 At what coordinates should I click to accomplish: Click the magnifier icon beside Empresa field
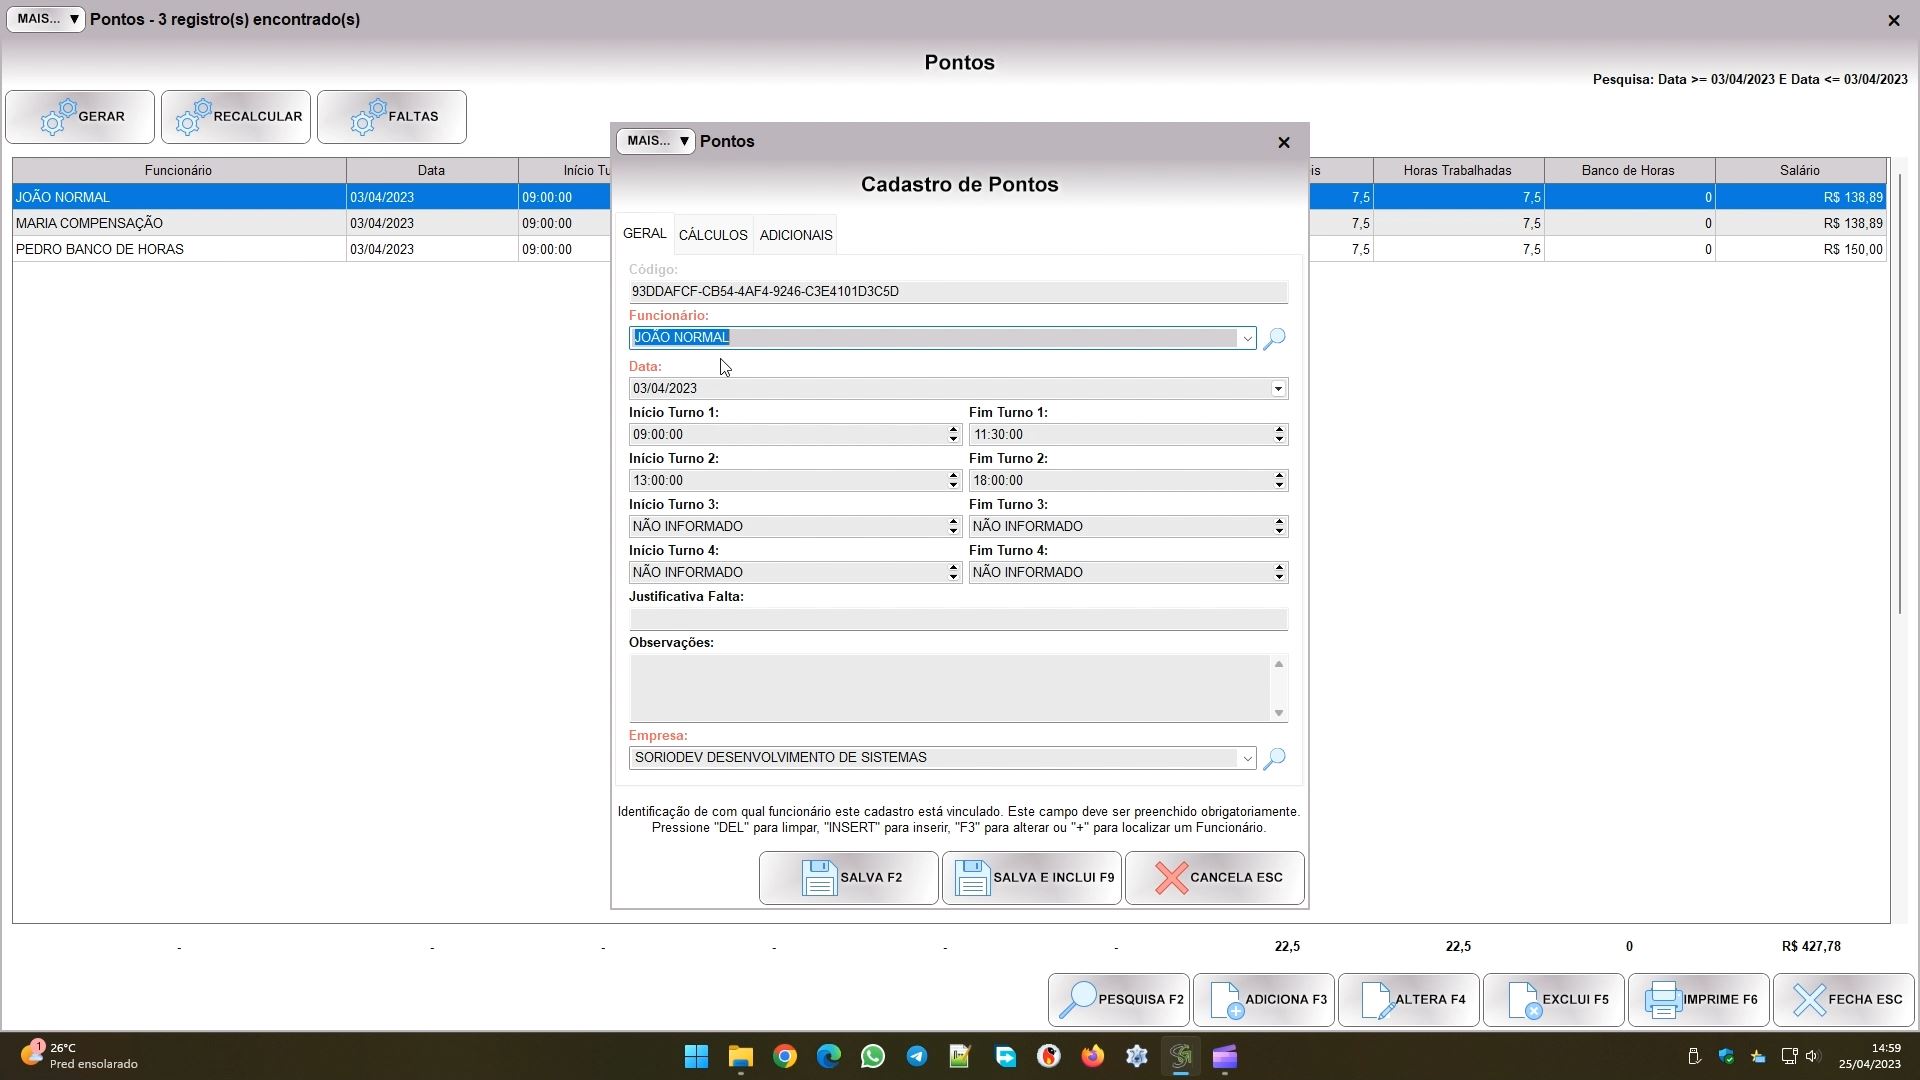pyautogui.click(x=1274, y=759)
